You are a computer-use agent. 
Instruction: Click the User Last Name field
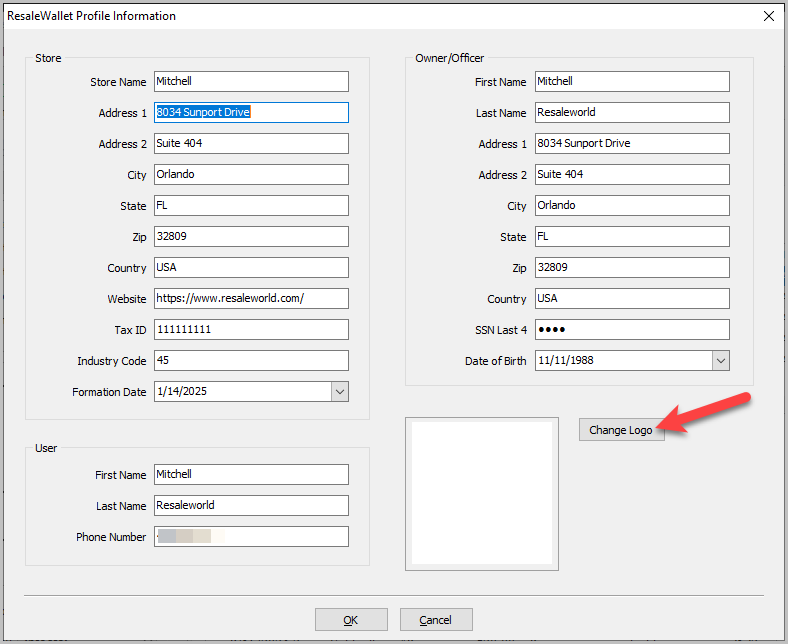tap(251, 506)
